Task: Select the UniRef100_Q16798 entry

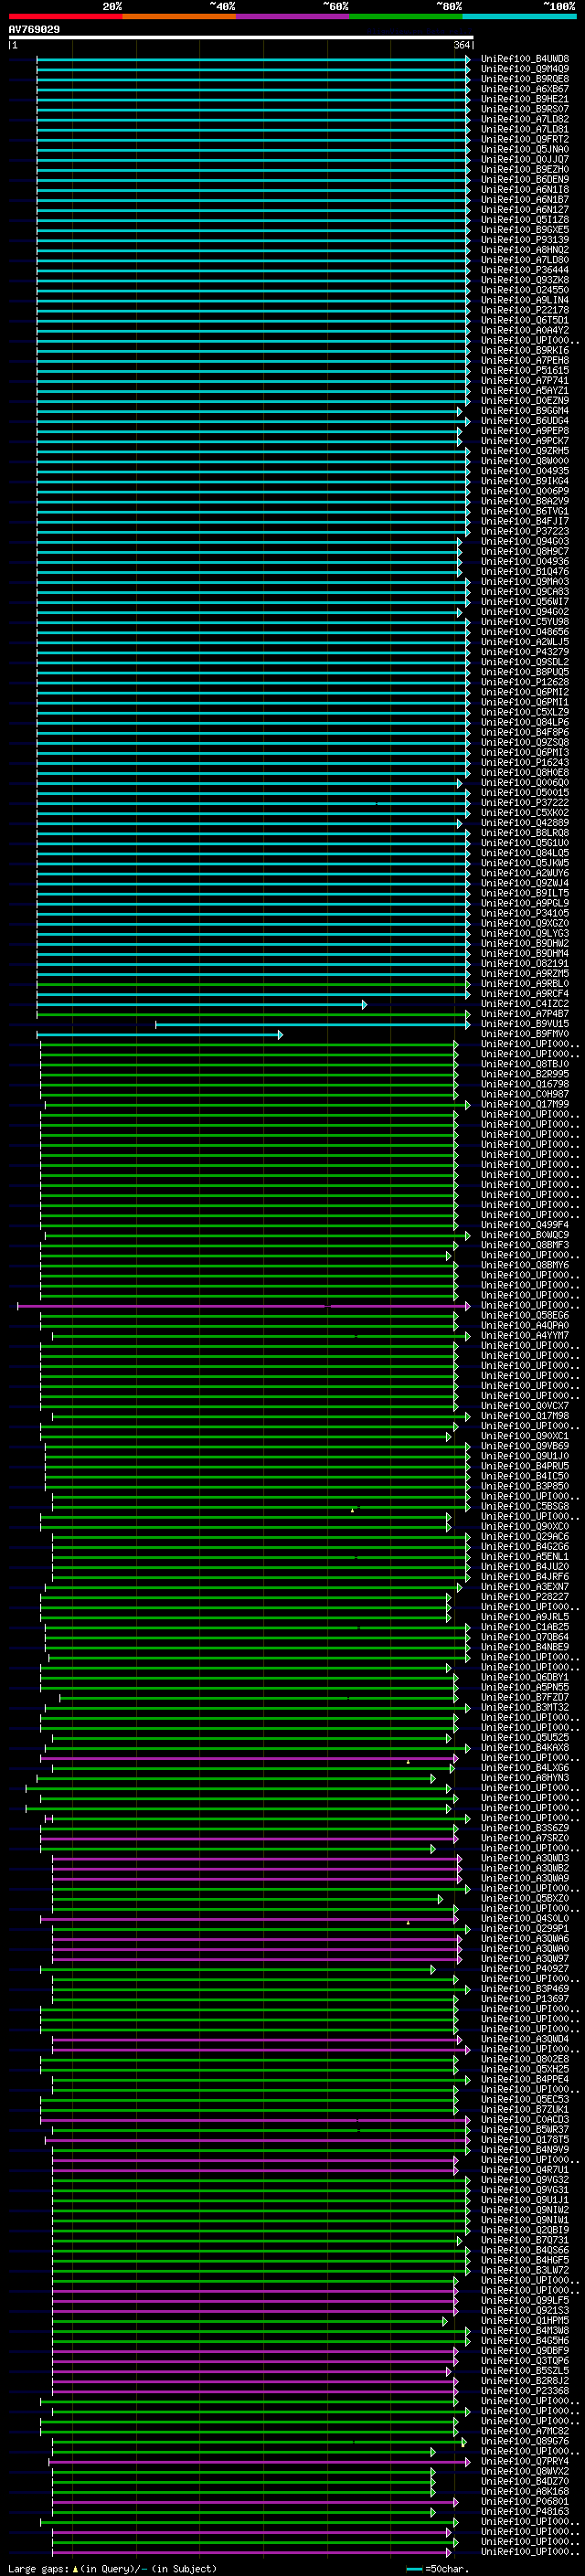Action: (525, 1085)
